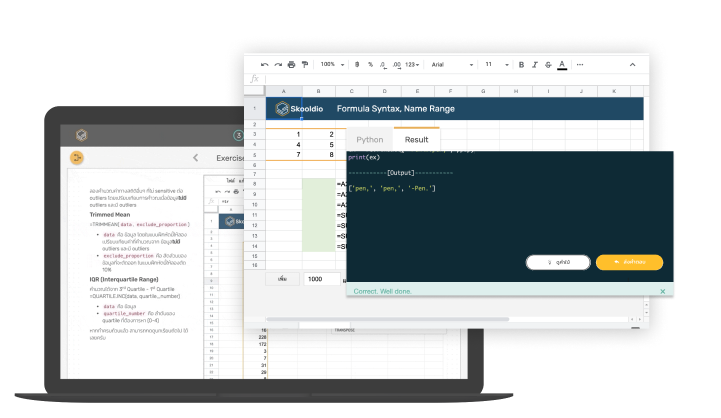Click the Redo arrow in spreadsheet toolbar

277,64
